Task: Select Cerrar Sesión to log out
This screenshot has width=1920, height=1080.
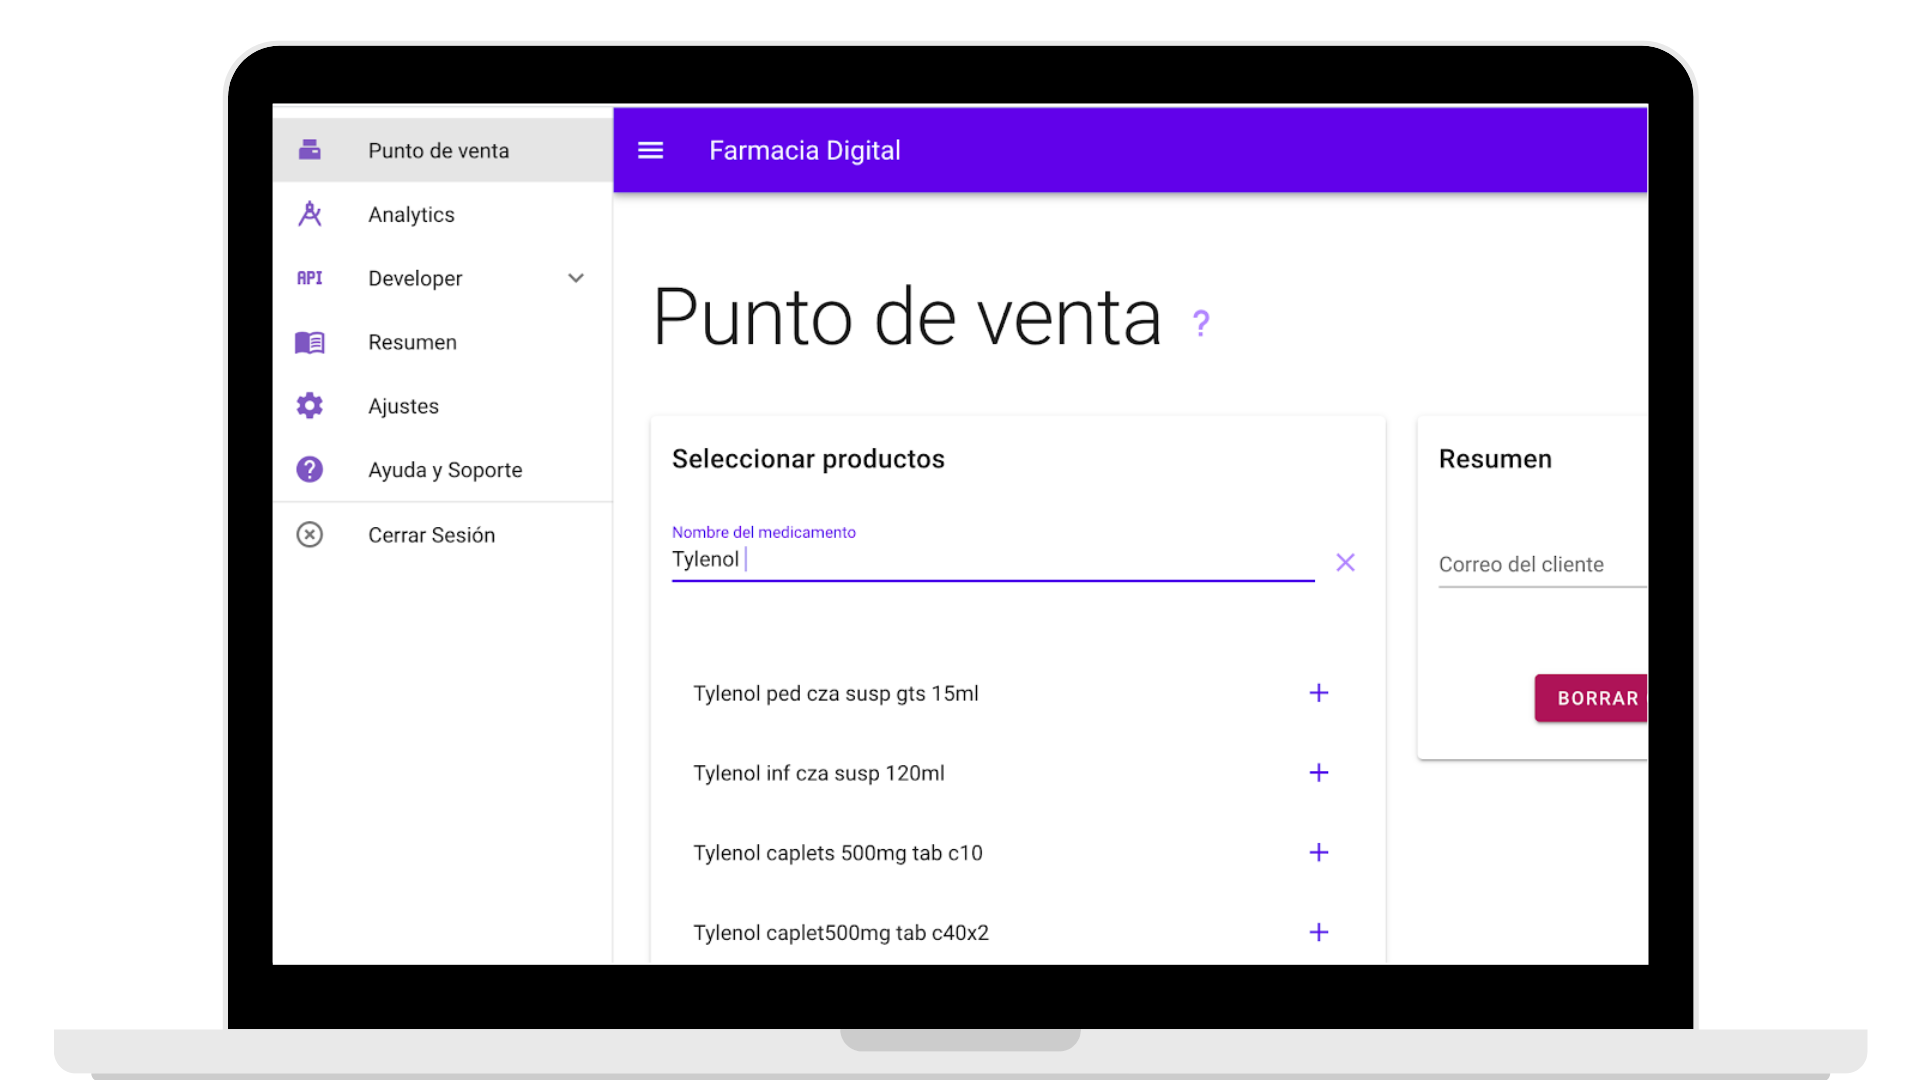Action: point(443,535)
